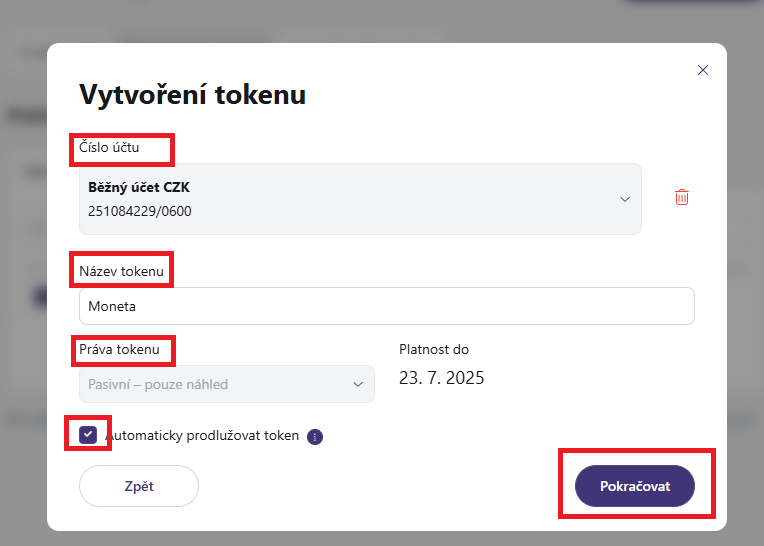Delete the selected account with trash icon
The height and width of the screenshot is (546, 764).
(x=682, y=197)
